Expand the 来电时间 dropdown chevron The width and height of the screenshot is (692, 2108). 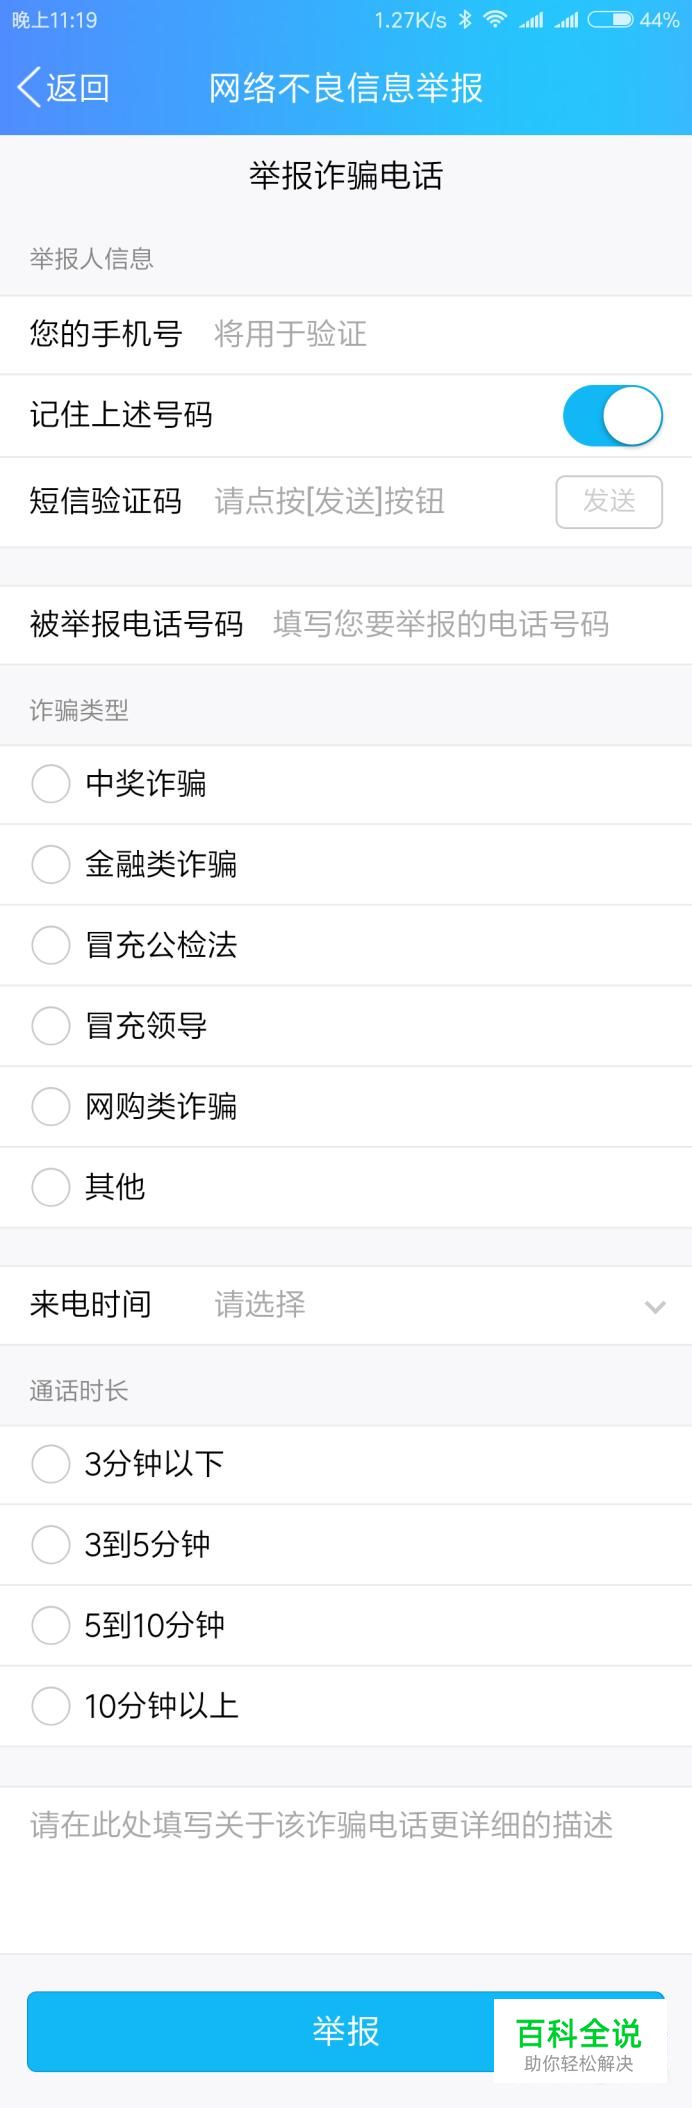click(x=655, y=1306)
